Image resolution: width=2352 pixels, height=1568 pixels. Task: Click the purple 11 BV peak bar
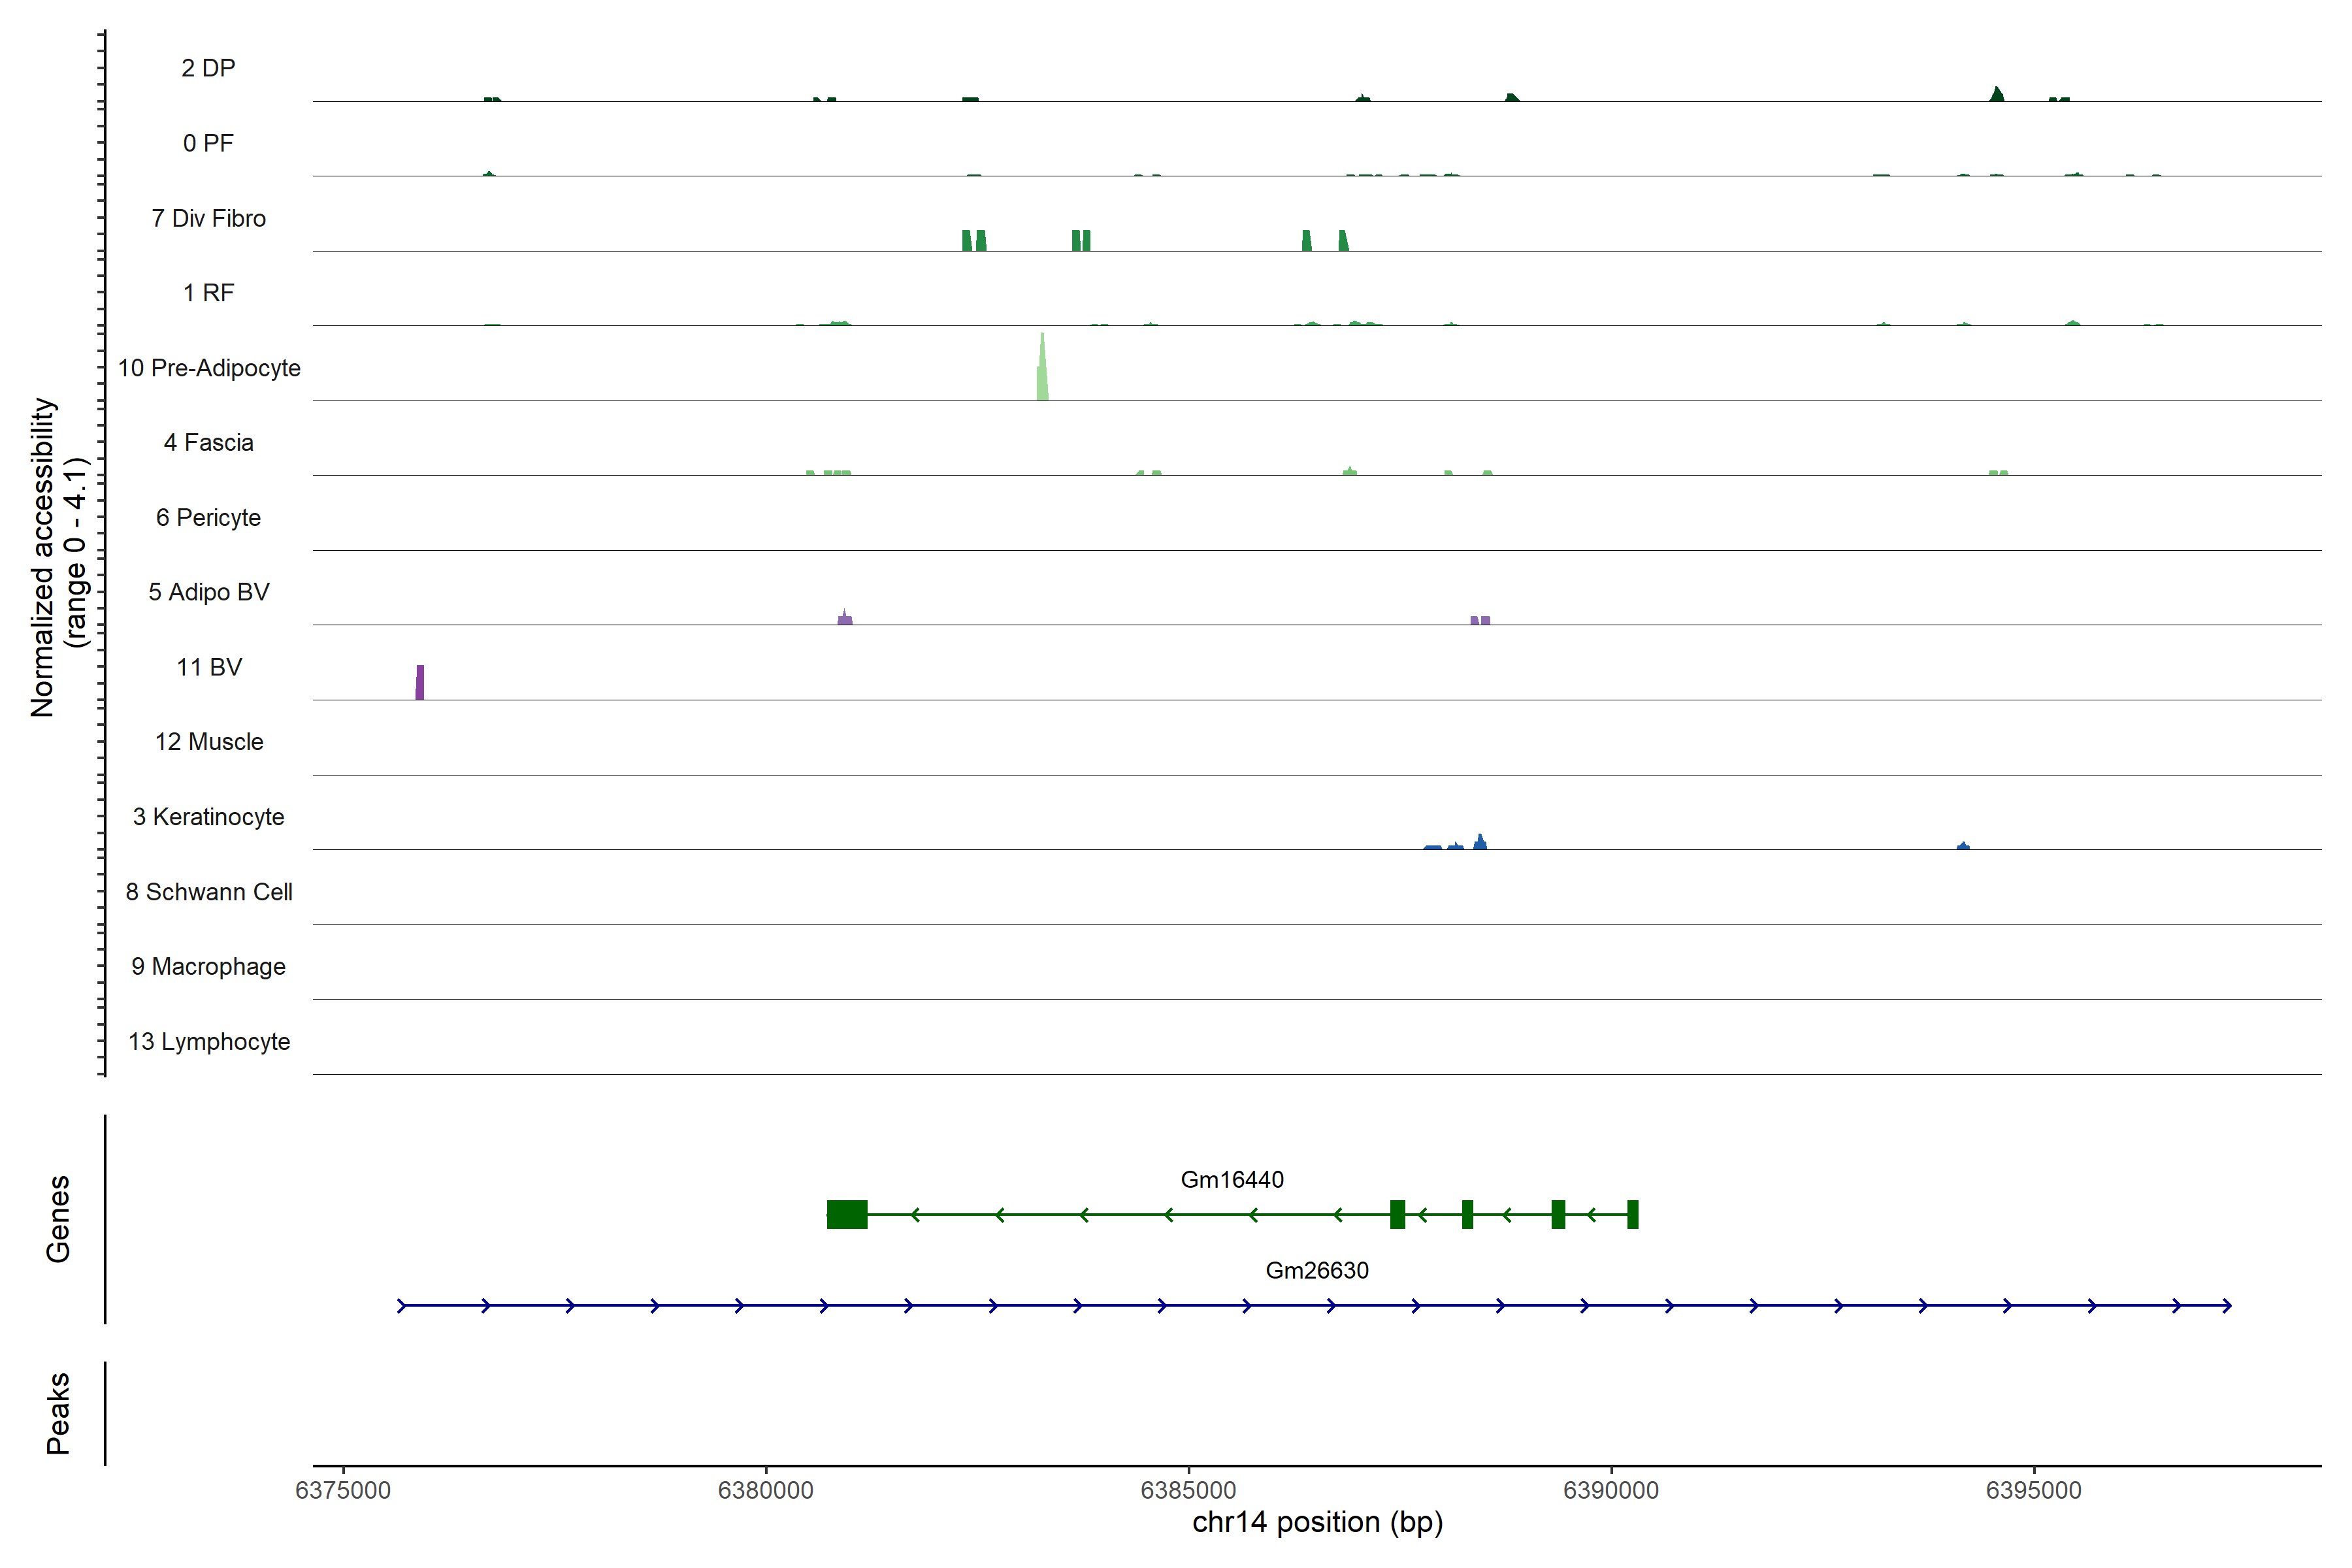click(x=420, y=683)
